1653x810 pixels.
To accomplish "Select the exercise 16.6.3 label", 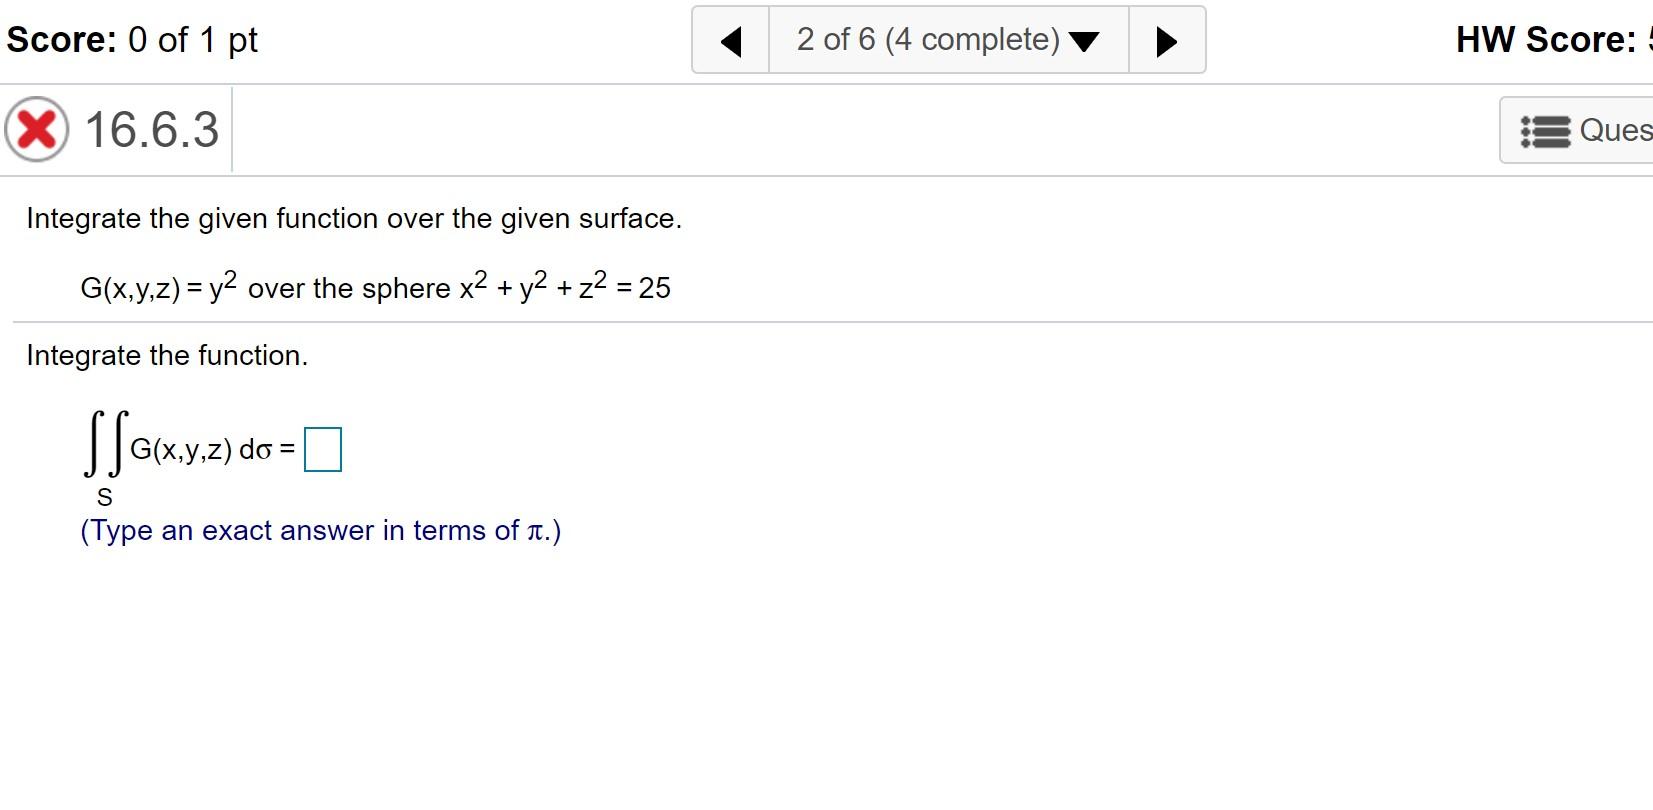I will pos(150,130).
